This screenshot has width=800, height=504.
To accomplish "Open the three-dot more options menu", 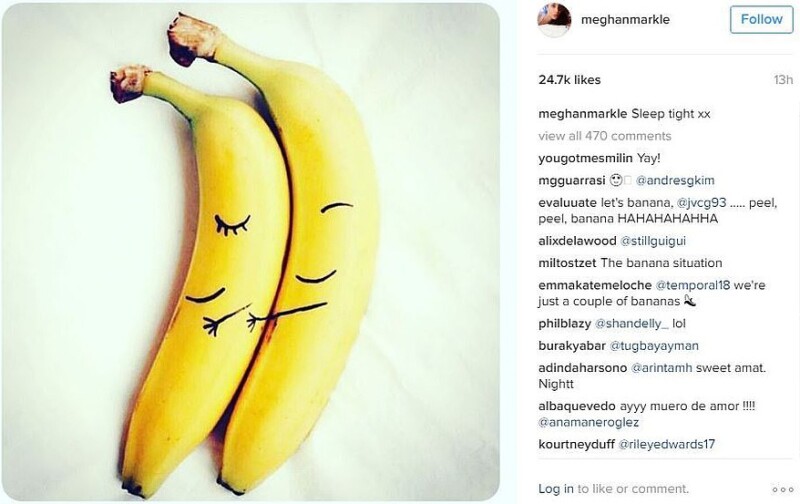I will tap(783, 490).
